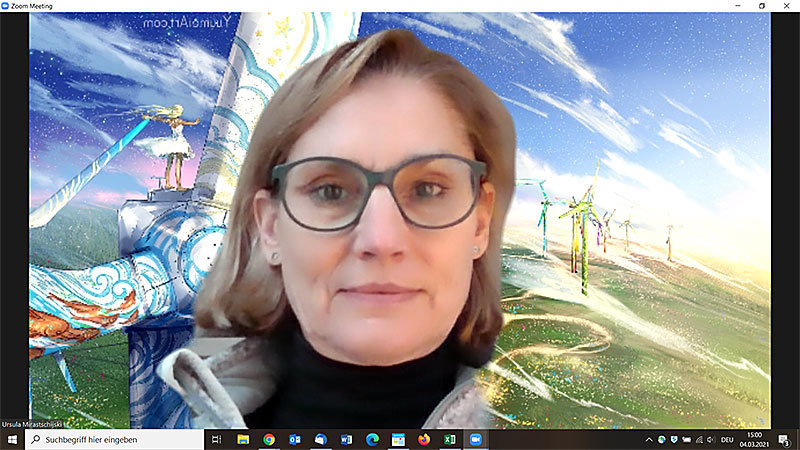Open Outlook from the taskbar
The width and height of the screenshot is (800, 450).
(x=294, y=439)
